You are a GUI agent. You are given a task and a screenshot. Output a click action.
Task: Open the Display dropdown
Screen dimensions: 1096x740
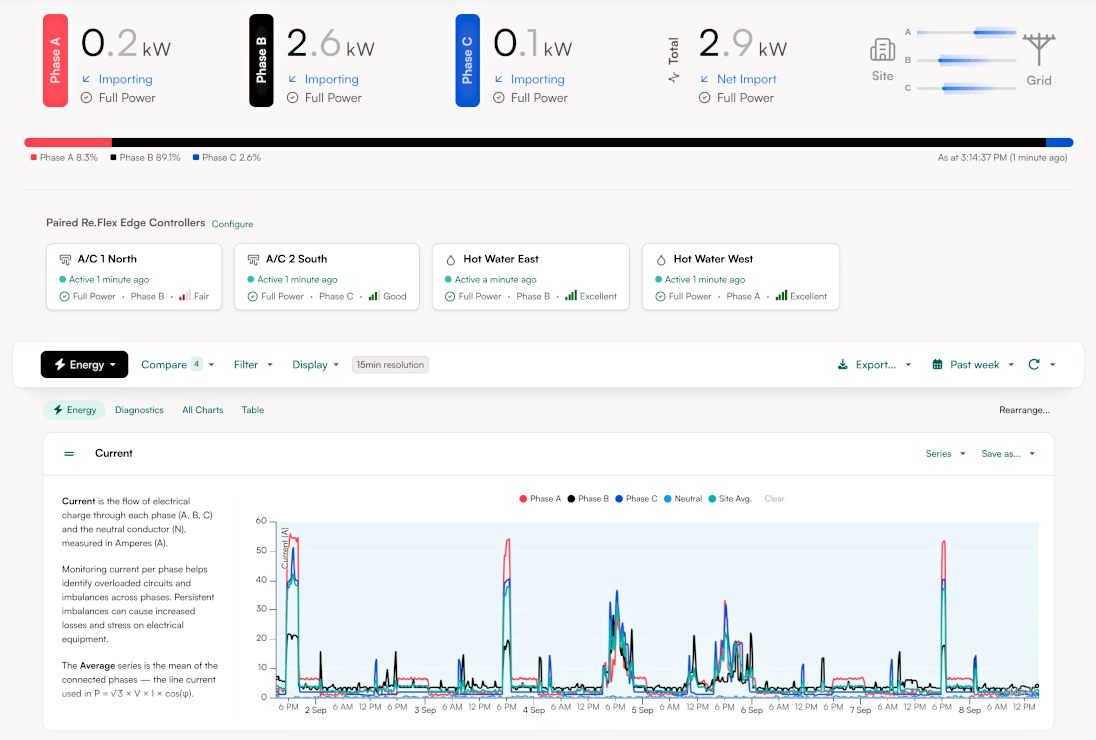315,364
